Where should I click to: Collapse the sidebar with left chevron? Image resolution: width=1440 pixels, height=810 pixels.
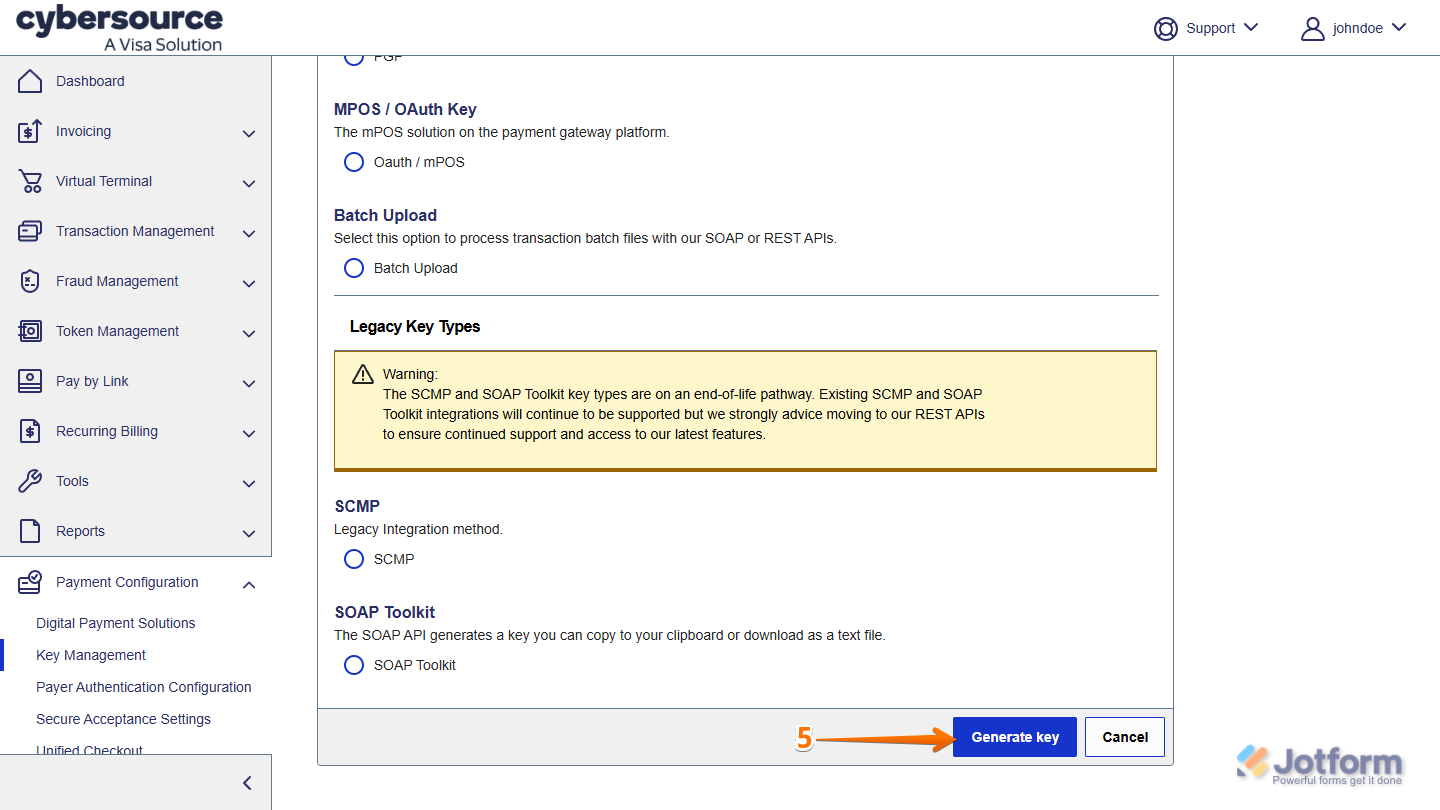tap(247, 783)
